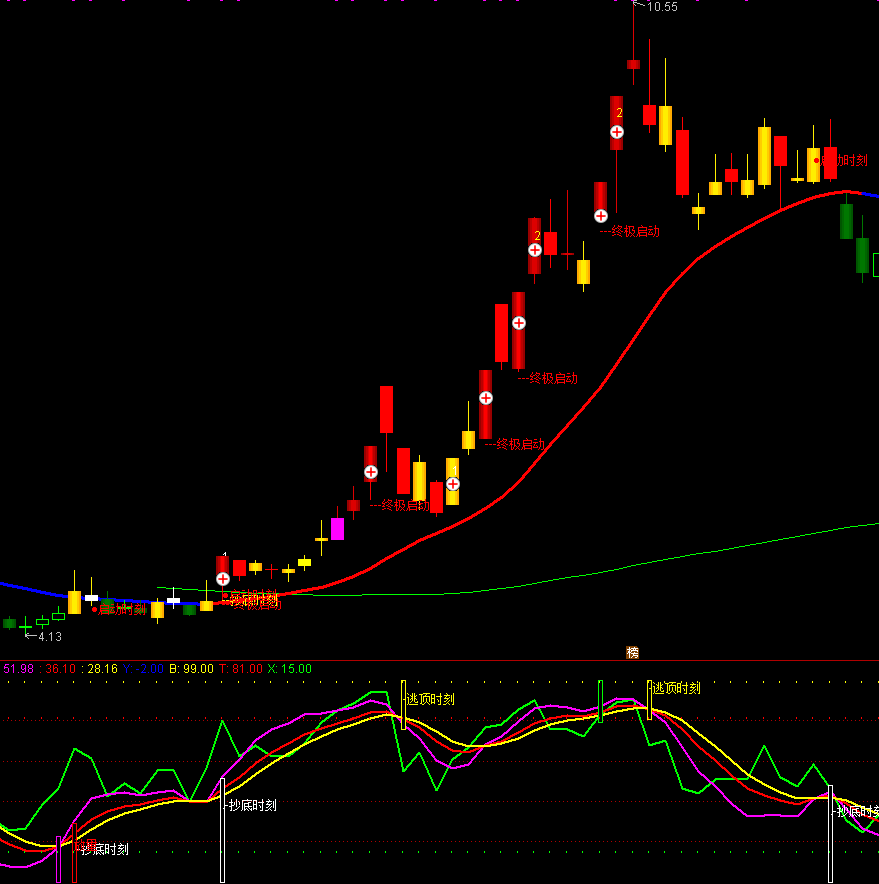Click the hexagonal plus marker on yellow candle
This screenshot has height=884, width=879.
(453, 484)
